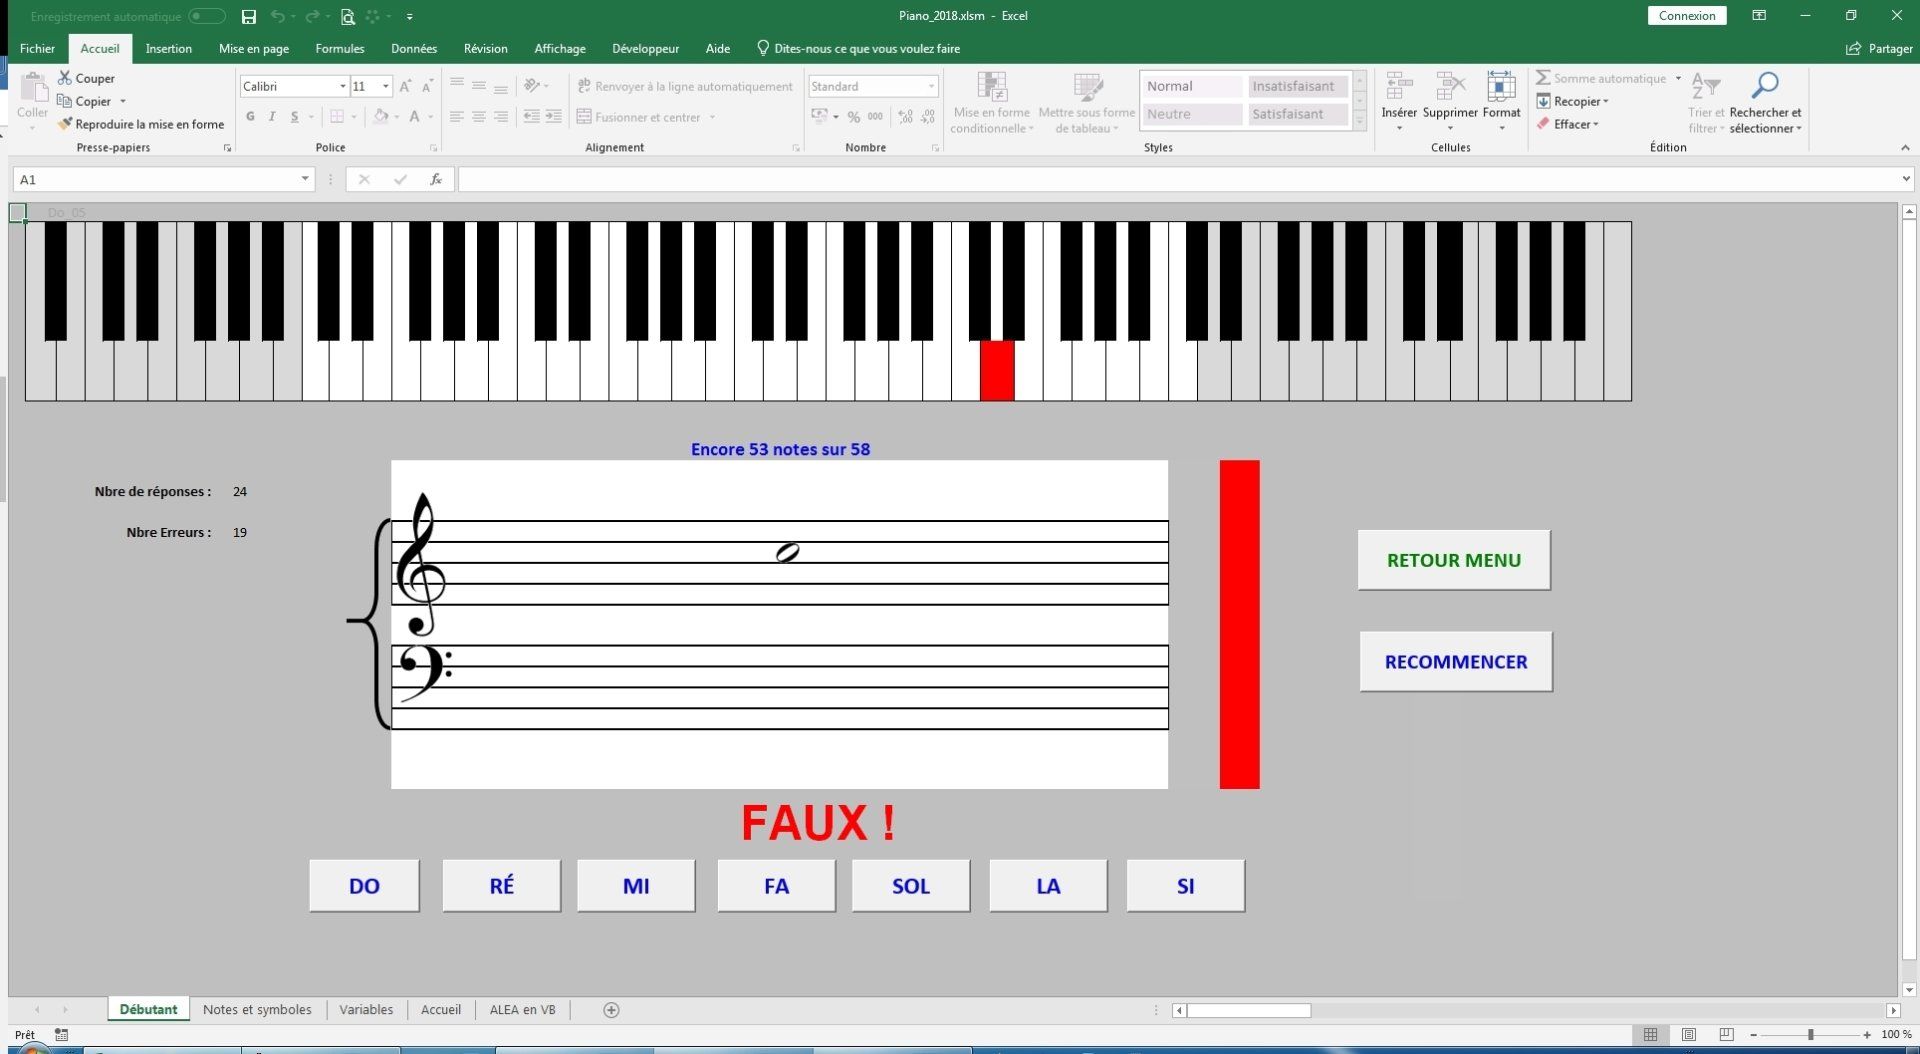Switch to Notes et symboles sheet

pyautogui.click(x=257, y=1010)
